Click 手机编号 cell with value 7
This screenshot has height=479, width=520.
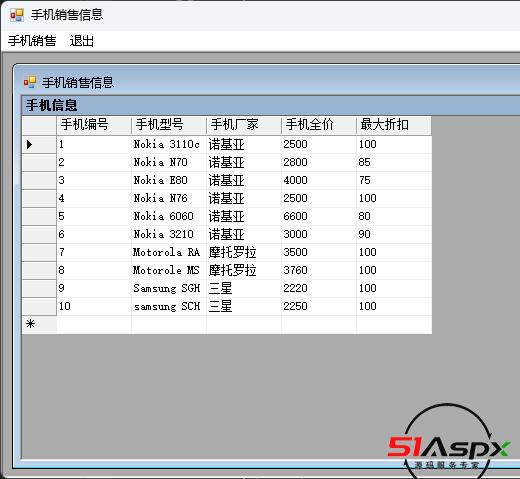click(x=94, y=252)
